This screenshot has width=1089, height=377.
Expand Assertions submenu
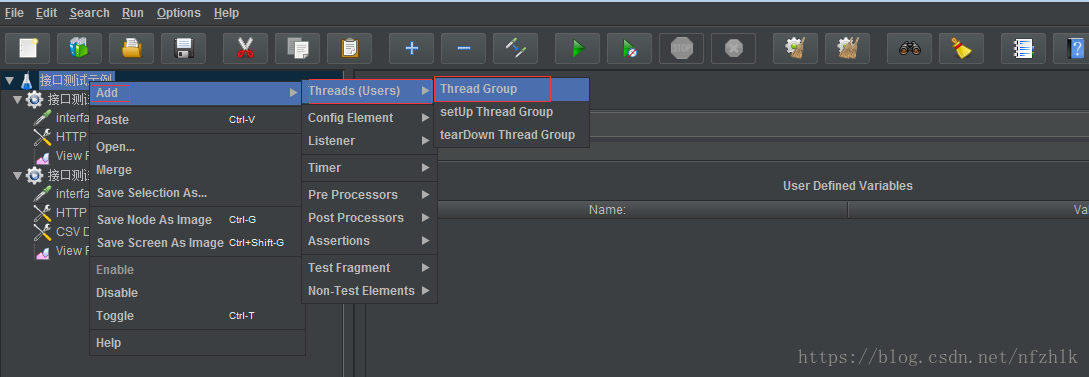click(x=369, y=241)
